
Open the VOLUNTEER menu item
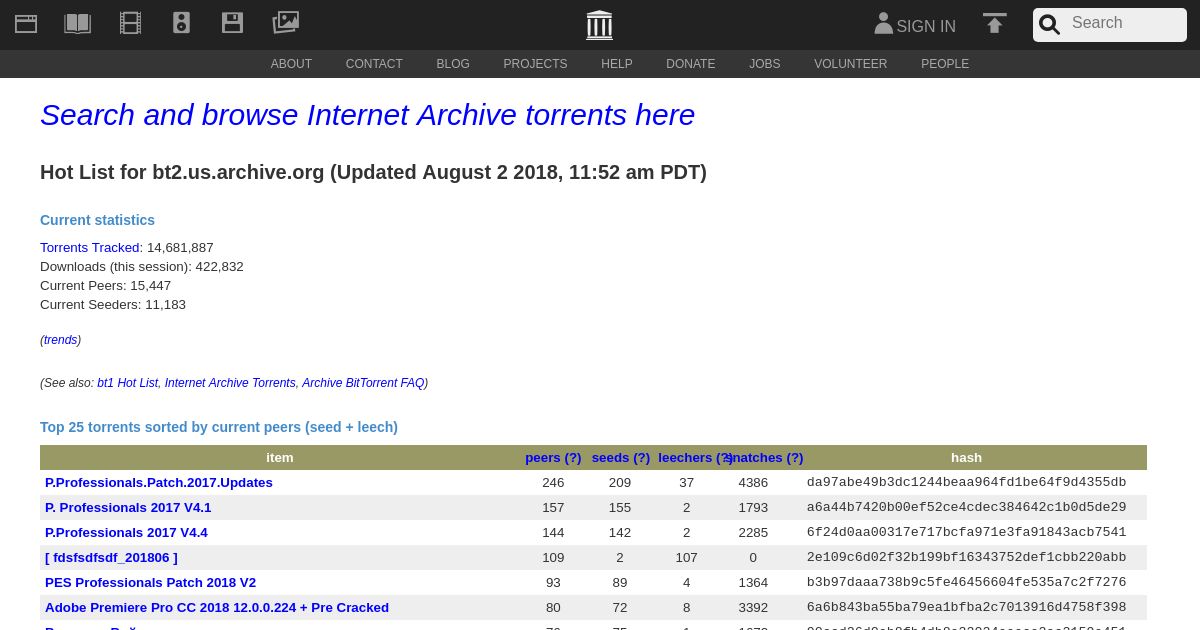pyautogui.click(x=851, y=64)
